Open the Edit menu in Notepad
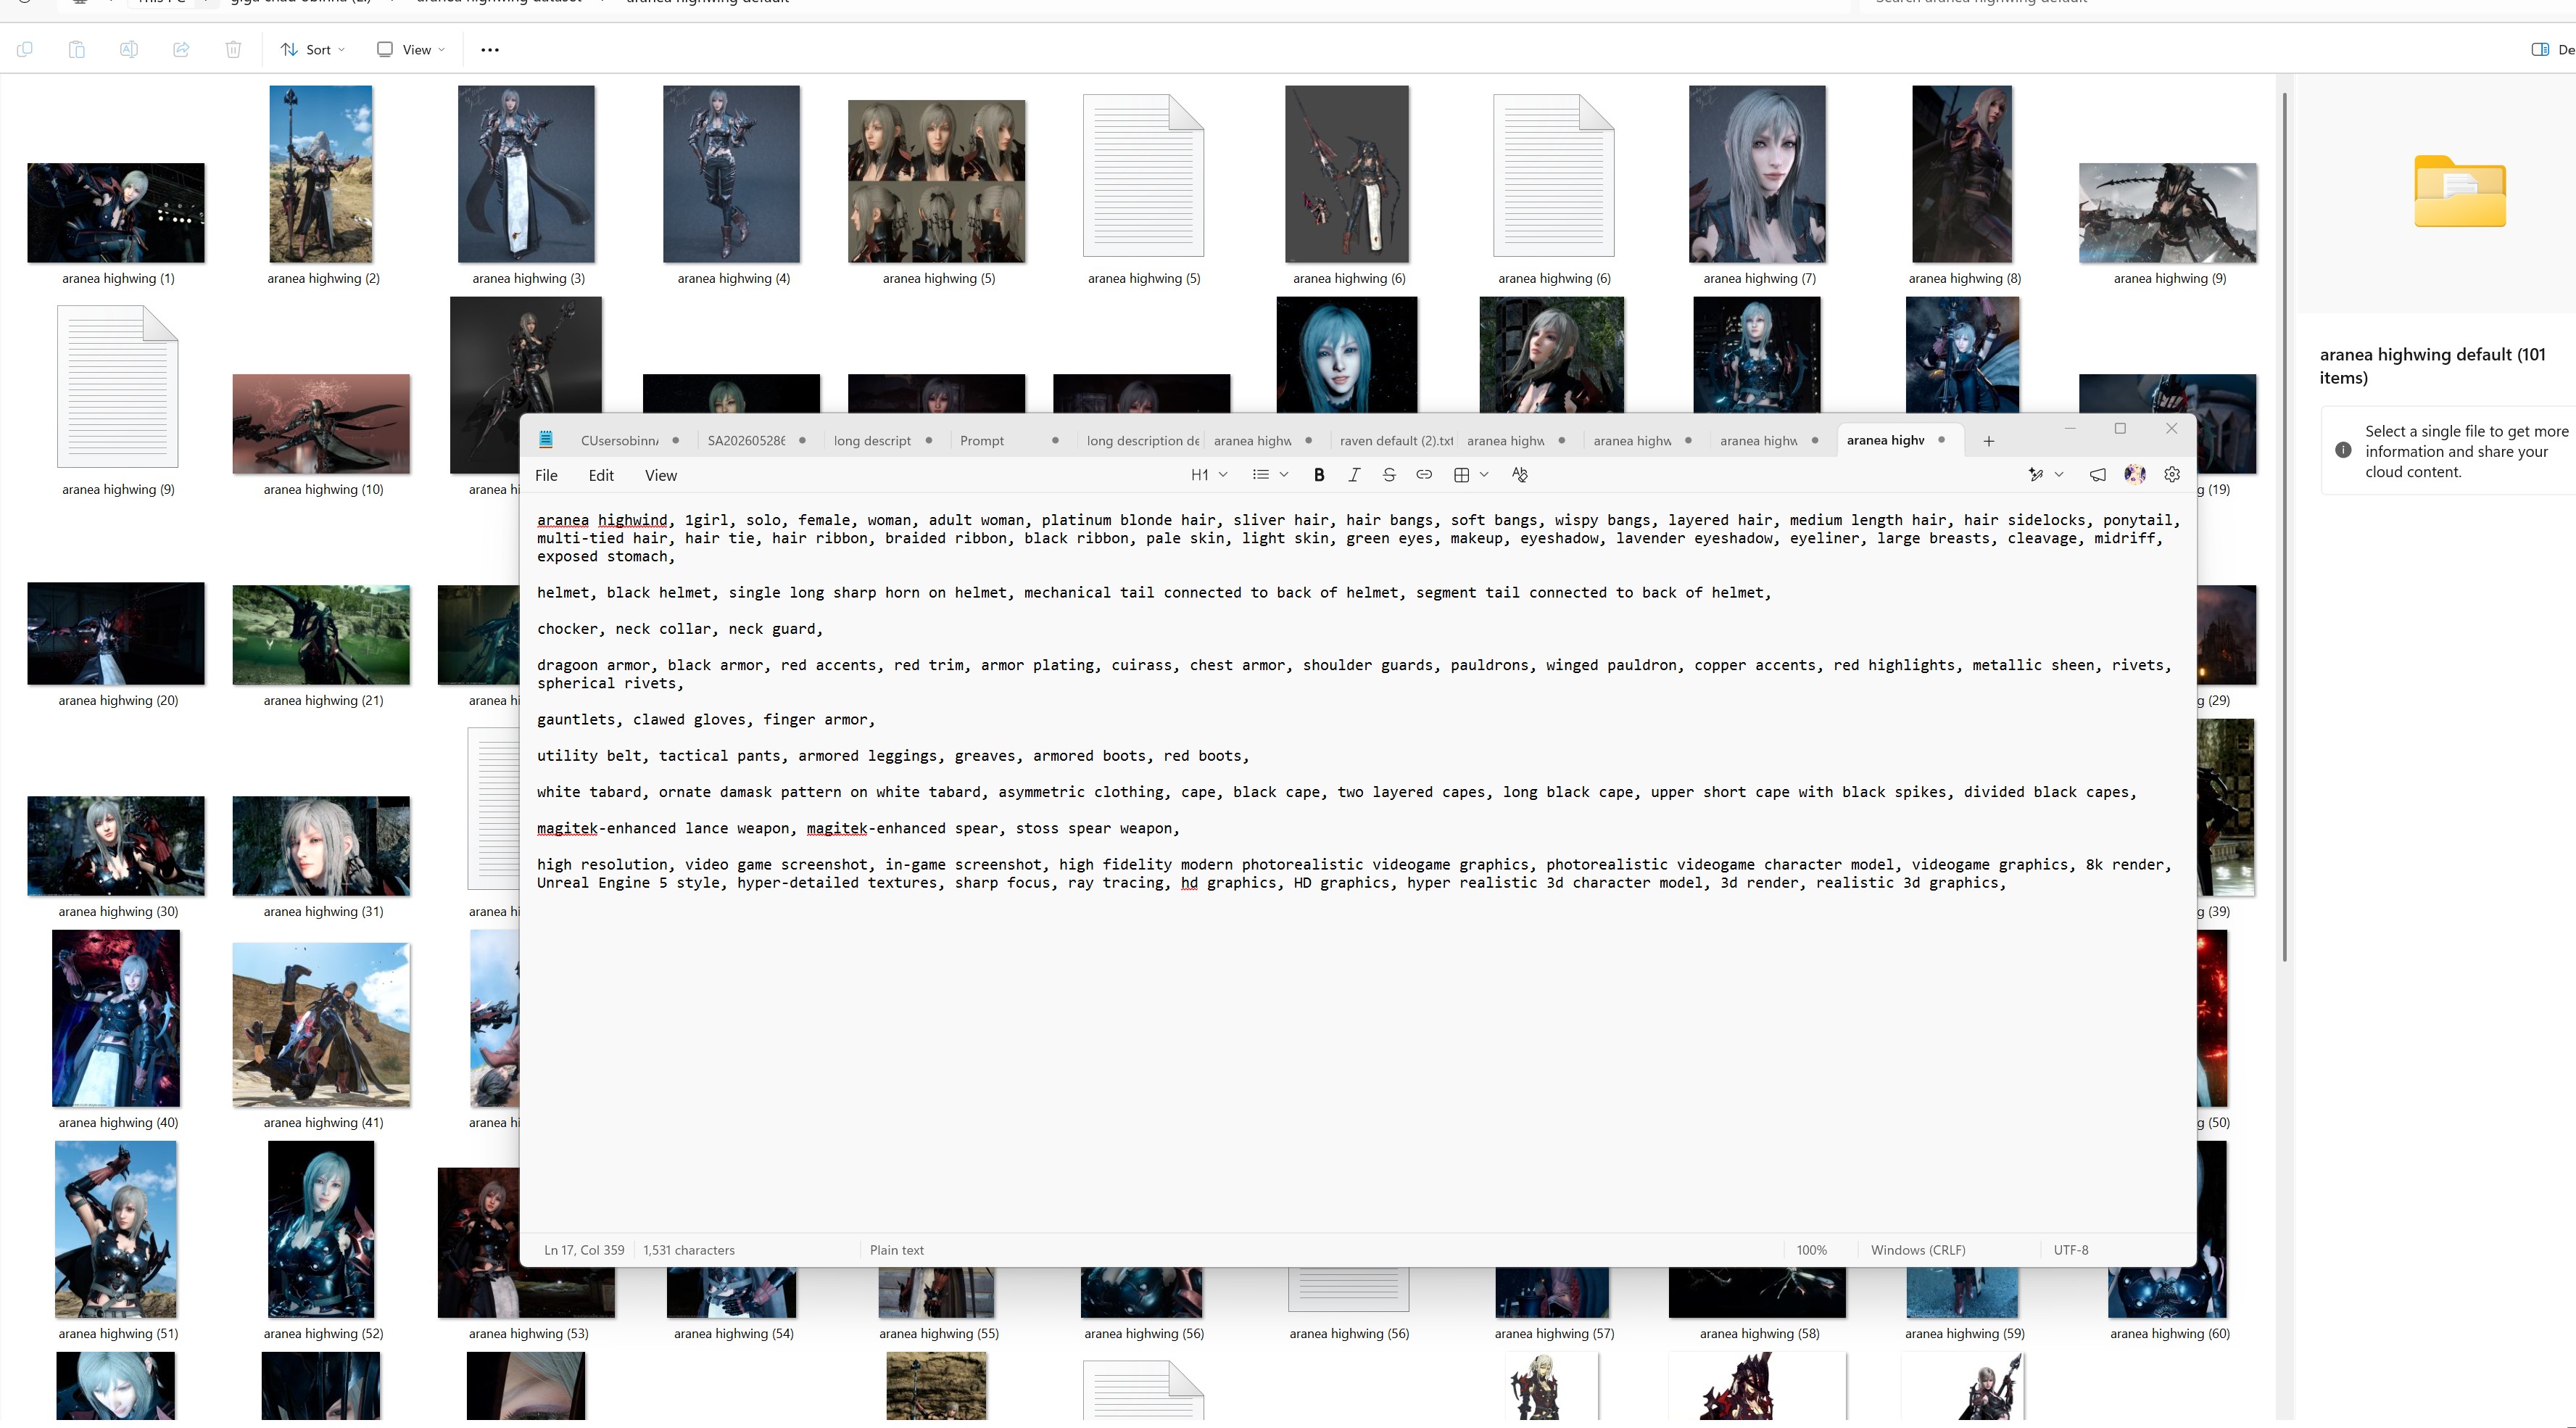2576x1428 pixels. (x=601, y=476)
